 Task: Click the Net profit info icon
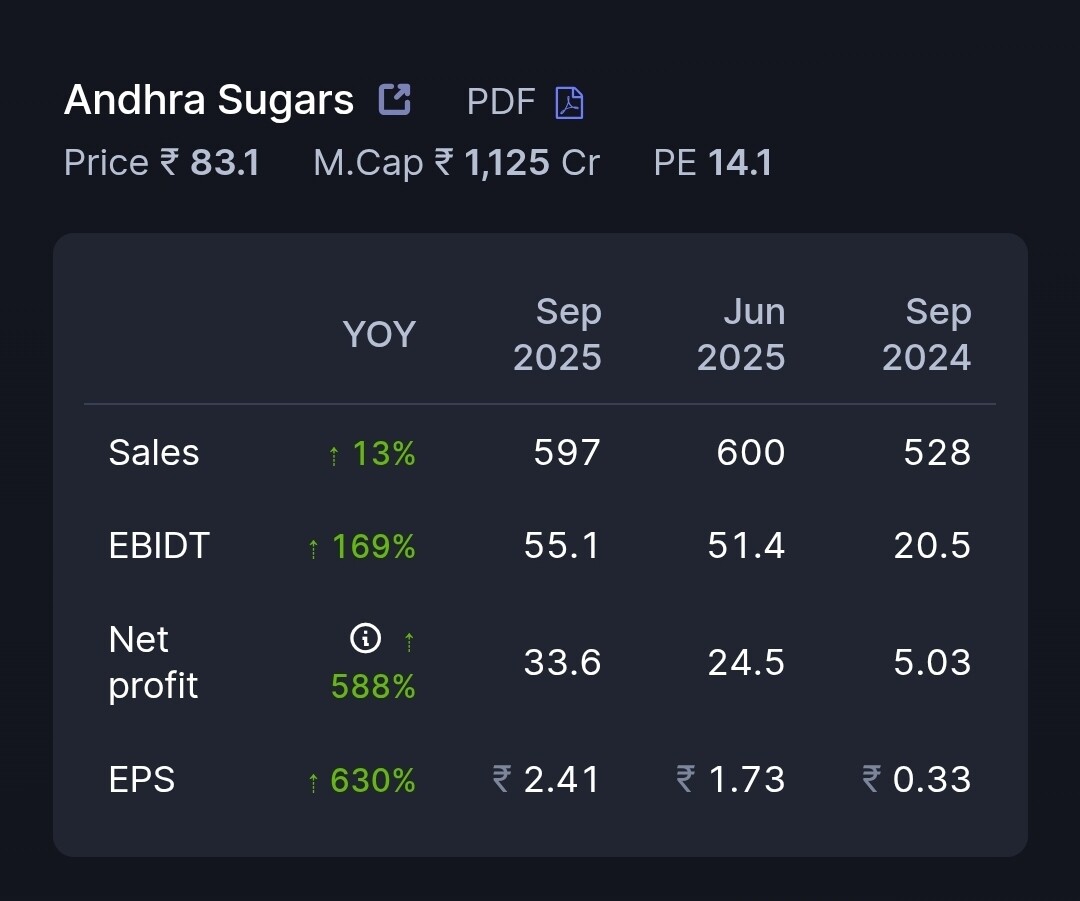366,638
